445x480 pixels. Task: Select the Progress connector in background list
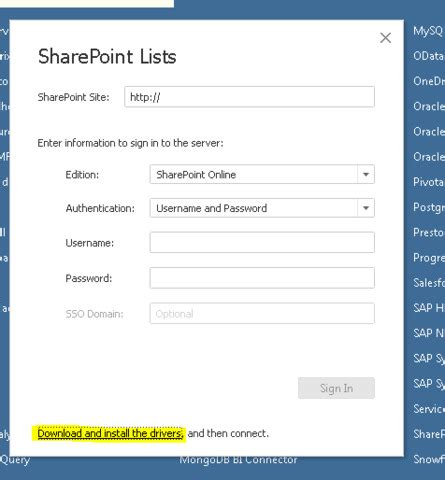pos(429,258)
